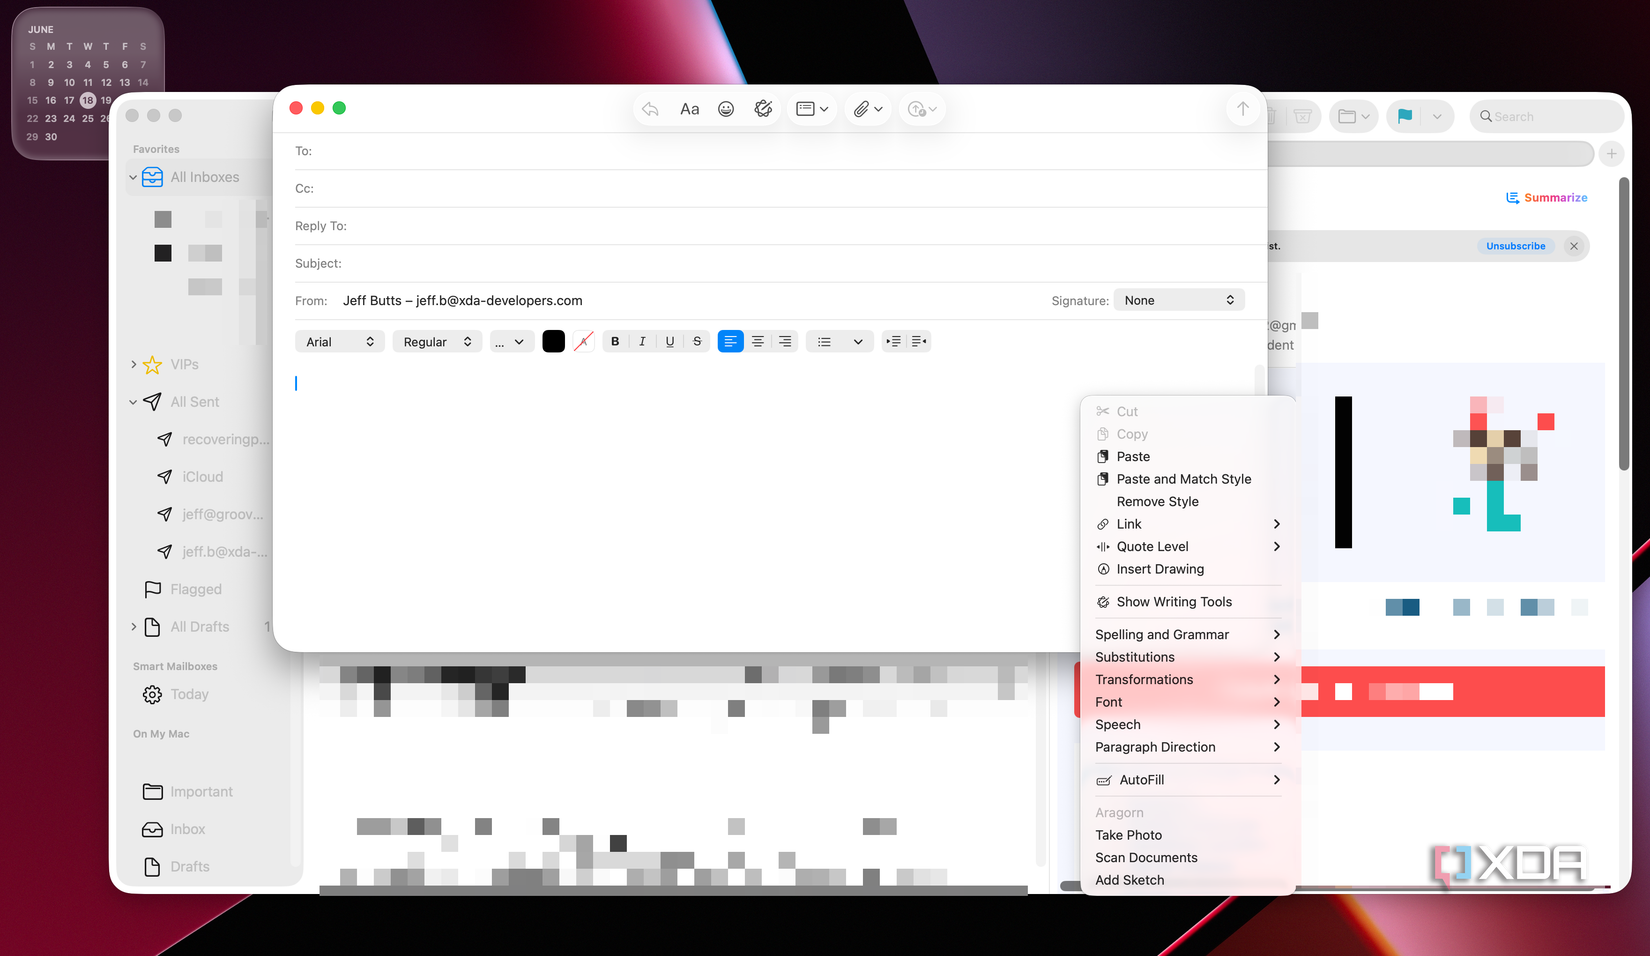
Task: Open the header fields icon in compose toolbar
Action: click(807, 108)
